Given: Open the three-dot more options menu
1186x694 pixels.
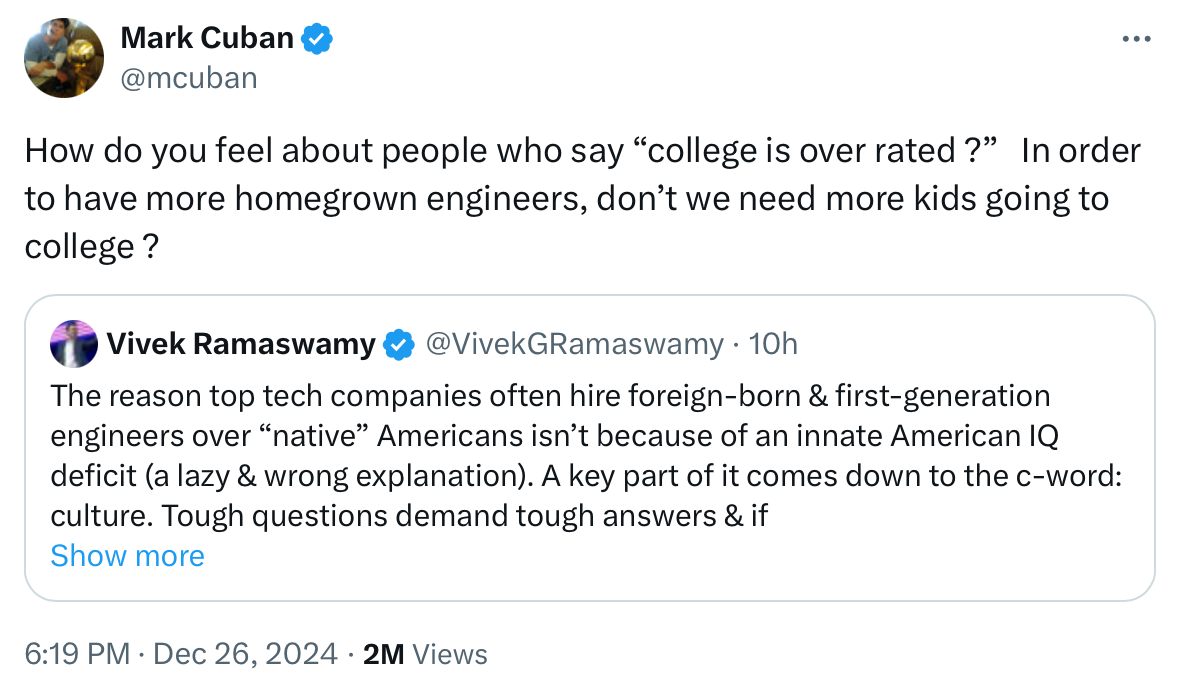Looking at the screenshot, I should click(1136, 39).
